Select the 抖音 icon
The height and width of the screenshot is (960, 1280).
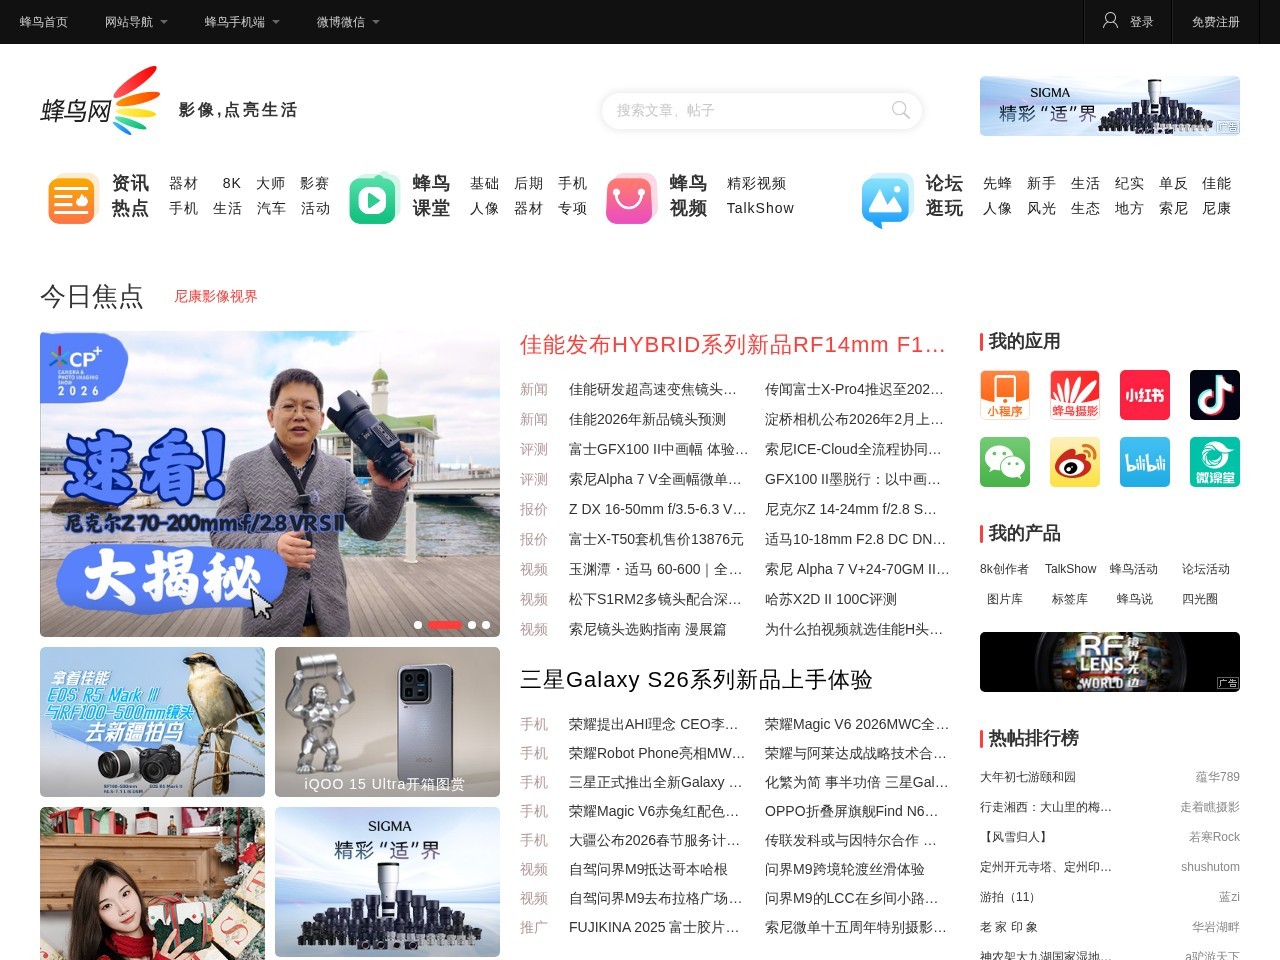click(x=1214, y=395)
